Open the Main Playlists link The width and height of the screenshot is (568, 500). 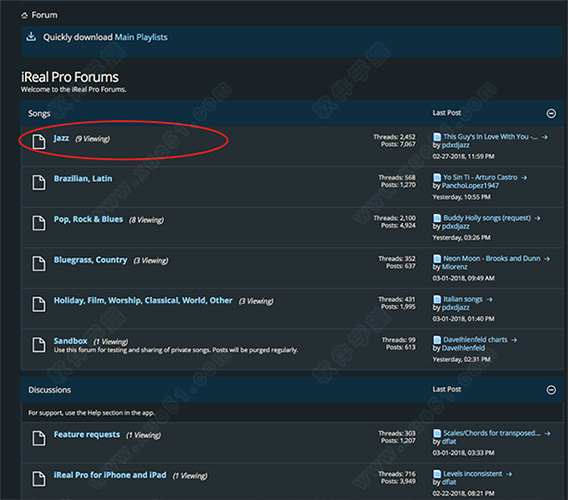[141, 37]
